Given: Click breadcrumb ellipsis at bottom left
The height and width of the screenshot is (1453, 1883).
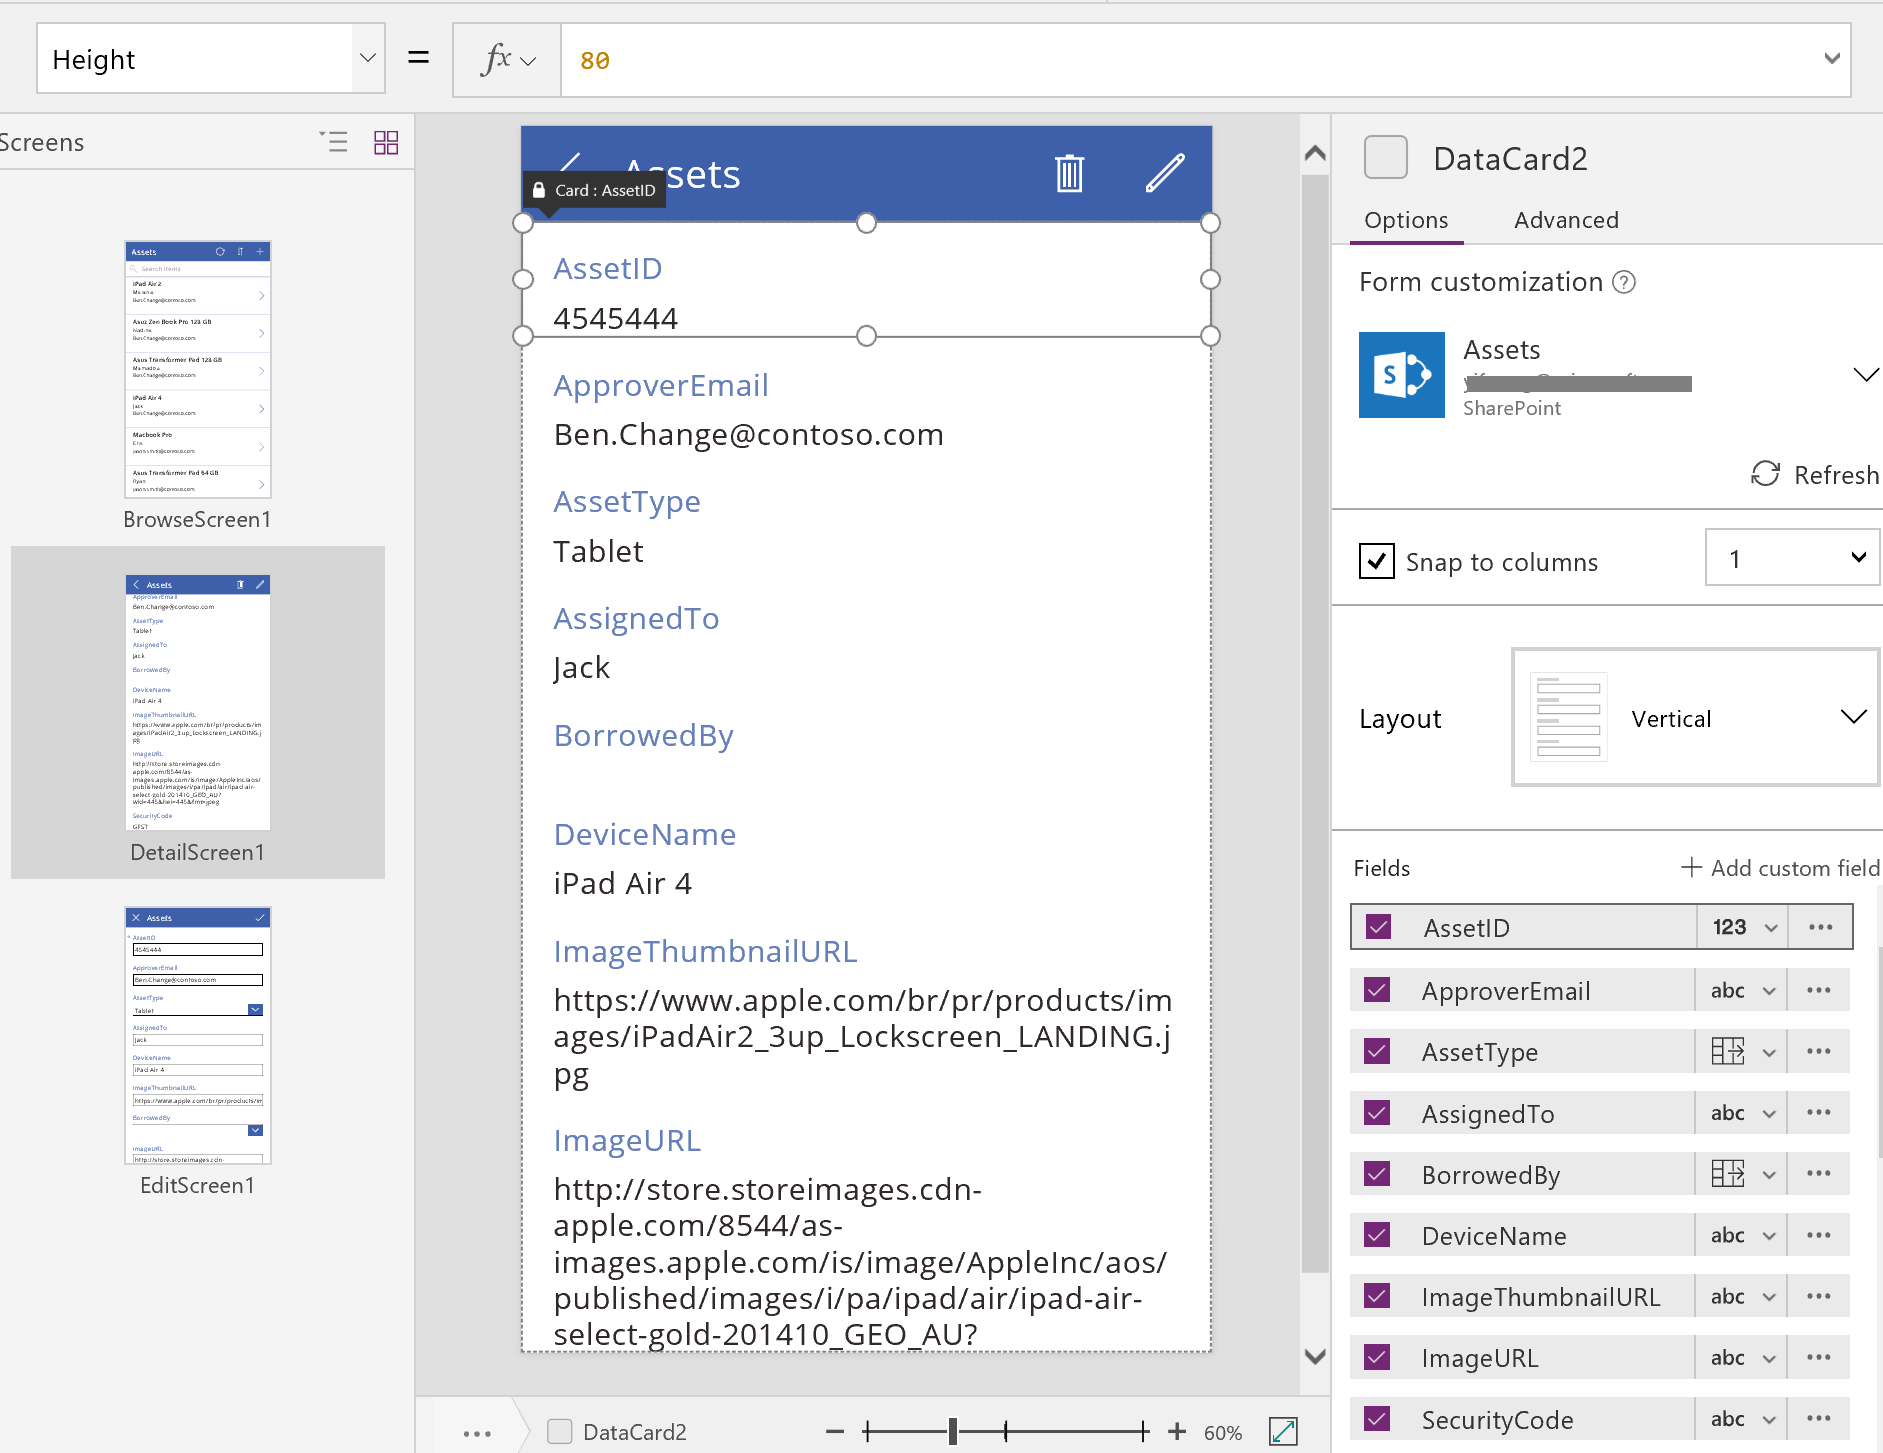Looking at the screenshot, I should [477, 1433].
